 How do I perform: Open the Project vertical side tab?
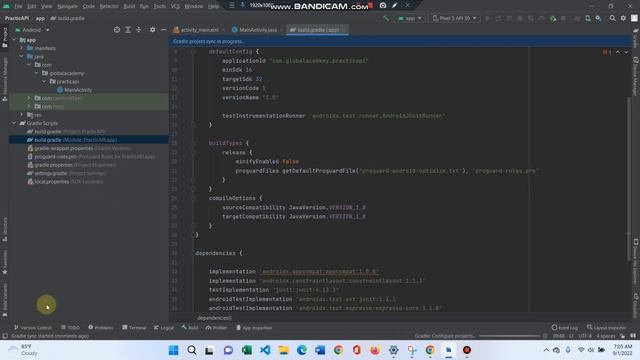pos(5,38)
